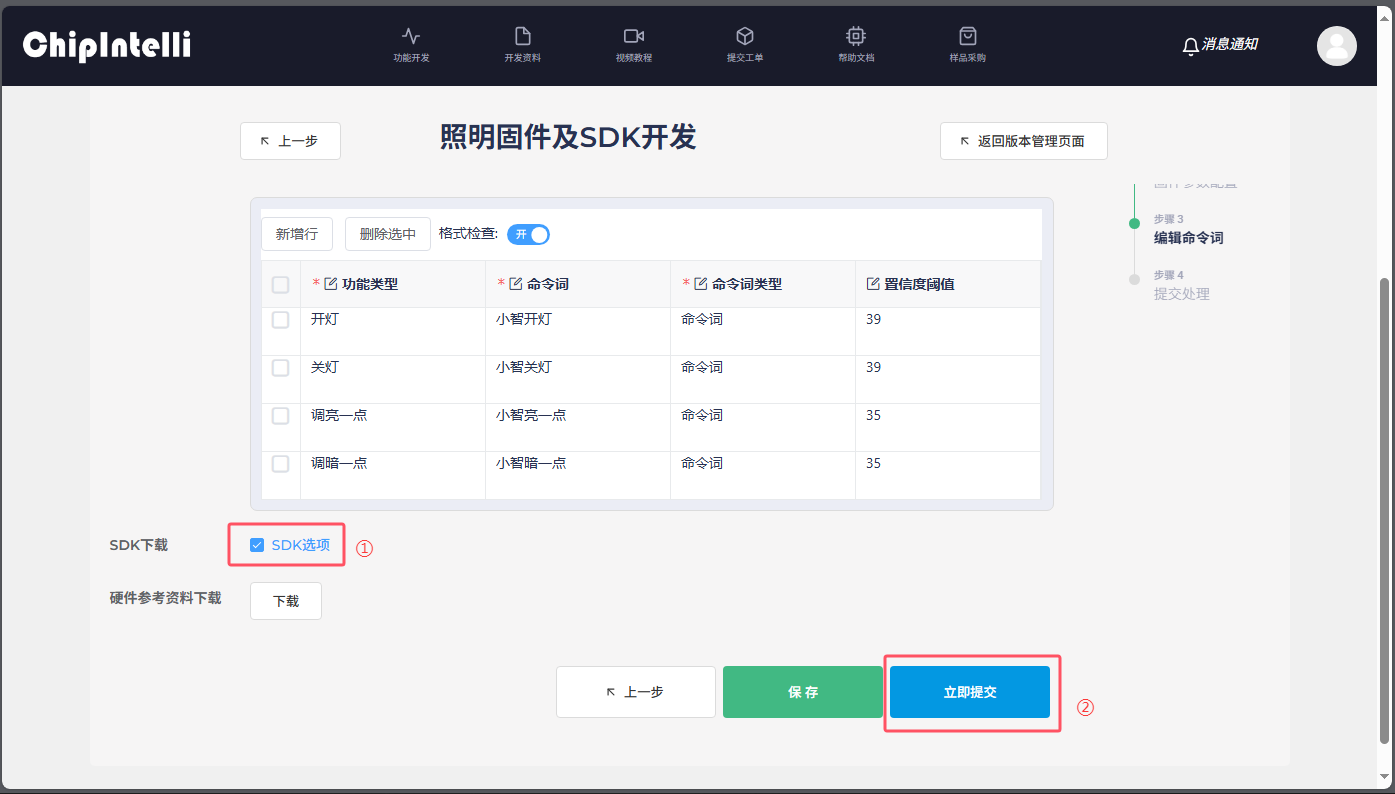Check the 调暗一点 row checkbox
This screenshot has height=794, width=1395.
click(281, 464)
